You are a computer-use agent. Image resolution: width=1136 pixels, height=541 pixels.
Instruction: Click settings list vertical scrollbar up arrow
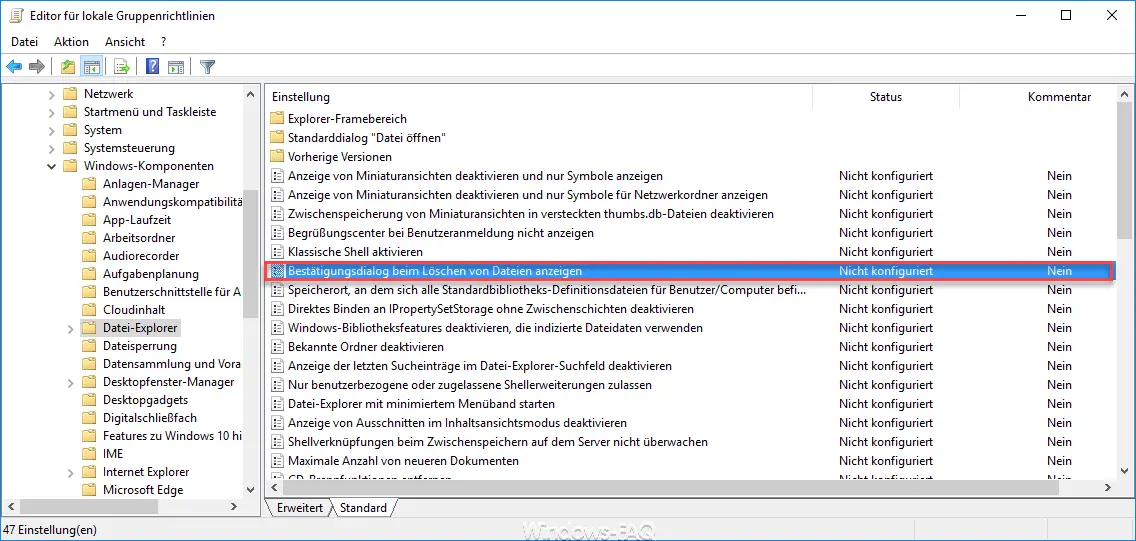click(1124, 94)
